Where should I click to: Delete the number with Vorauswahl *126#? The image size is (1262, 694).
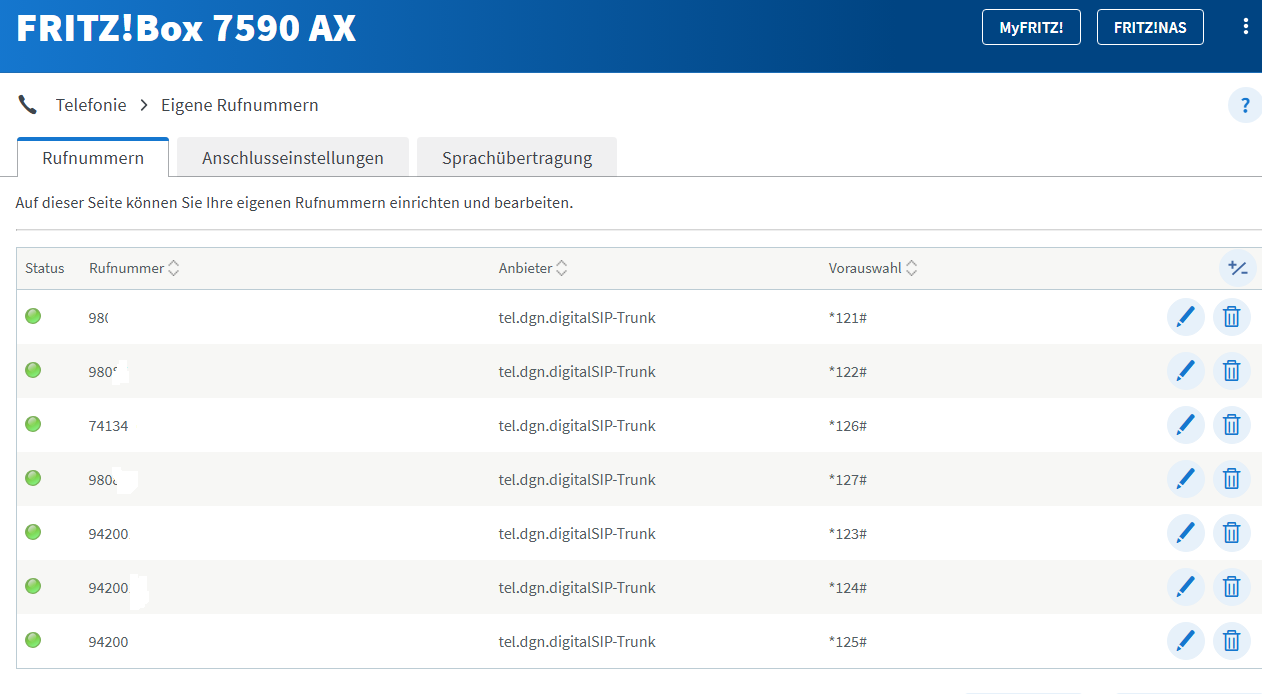(1232, 425)
